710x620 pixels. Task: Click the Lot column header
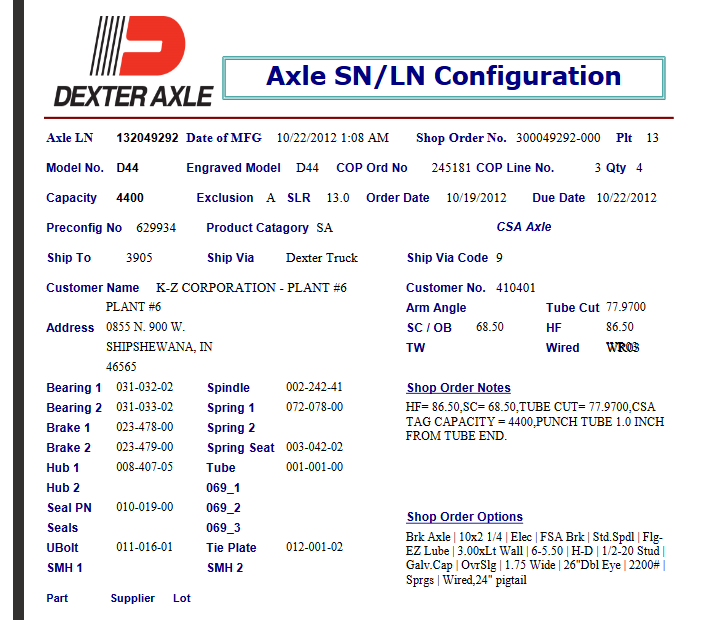pos(181,598)
